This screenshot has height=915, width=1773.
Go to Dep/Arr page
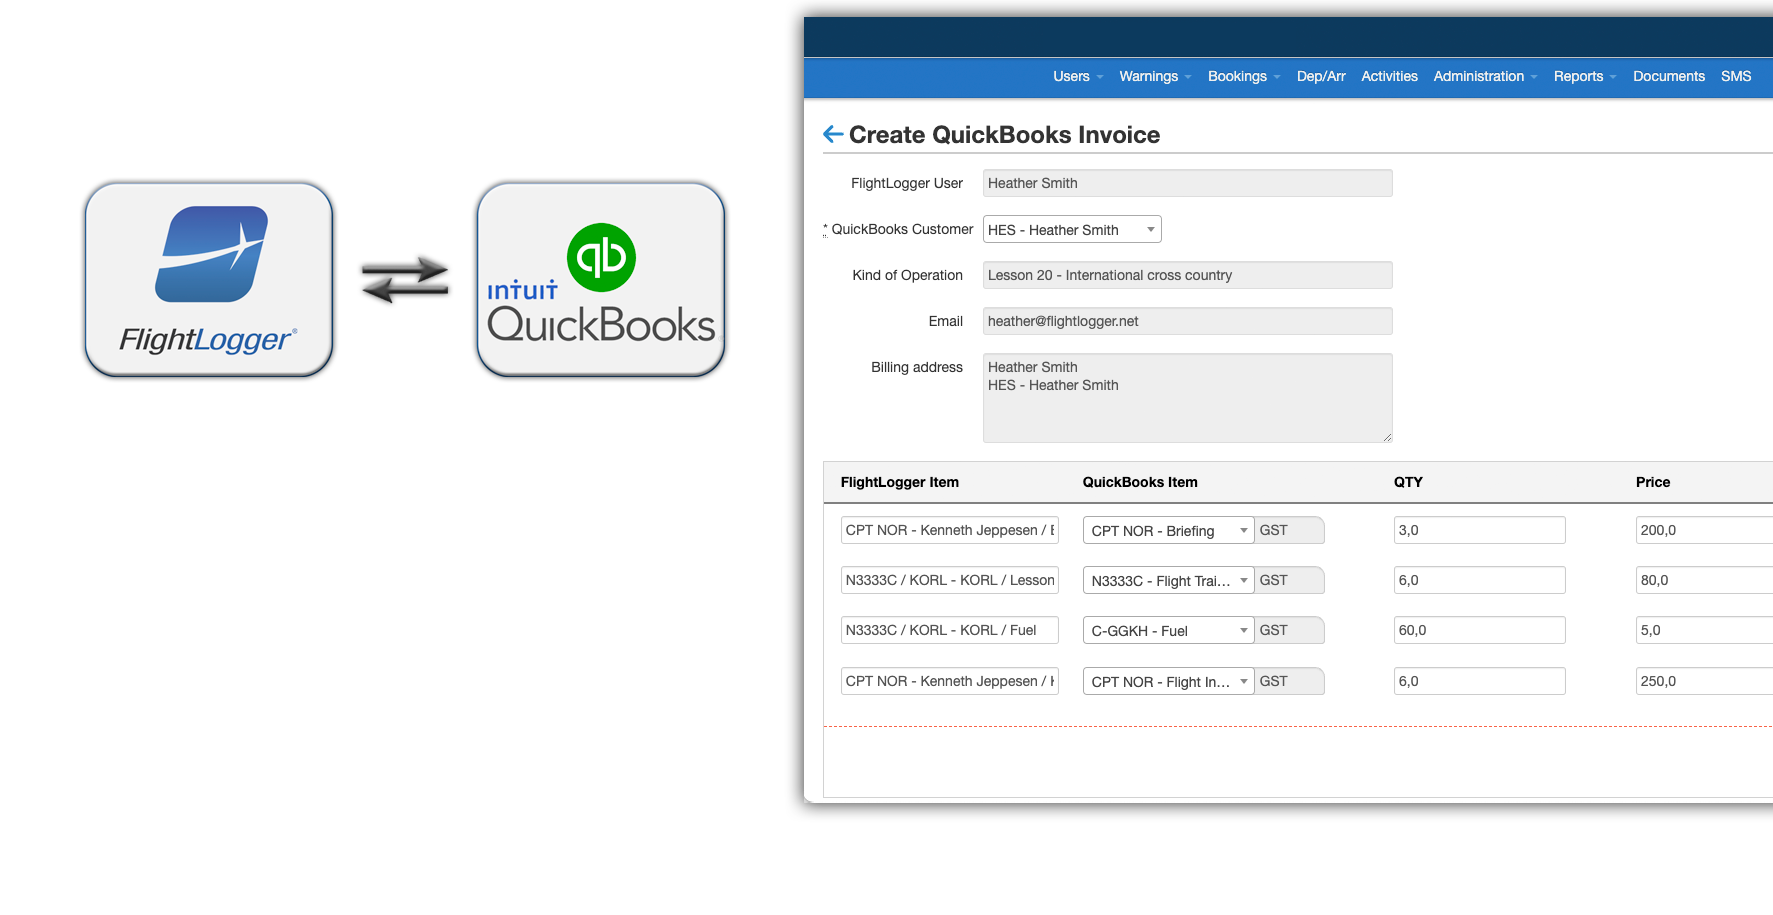(x=1321, y=76)
